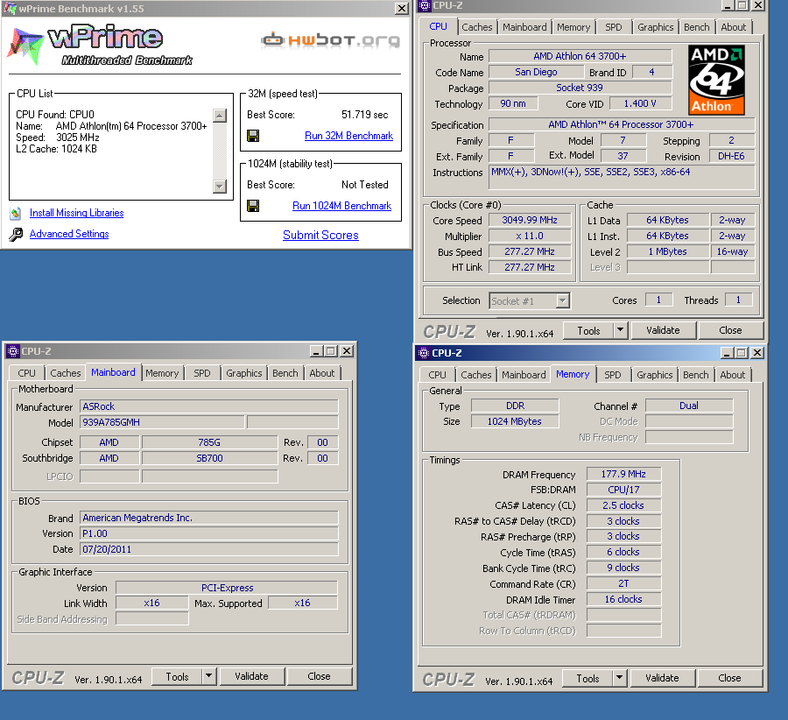788x720 pixels.
Task: Minimize the Mainboard CPU-Z window
Action: coord(316,351)
